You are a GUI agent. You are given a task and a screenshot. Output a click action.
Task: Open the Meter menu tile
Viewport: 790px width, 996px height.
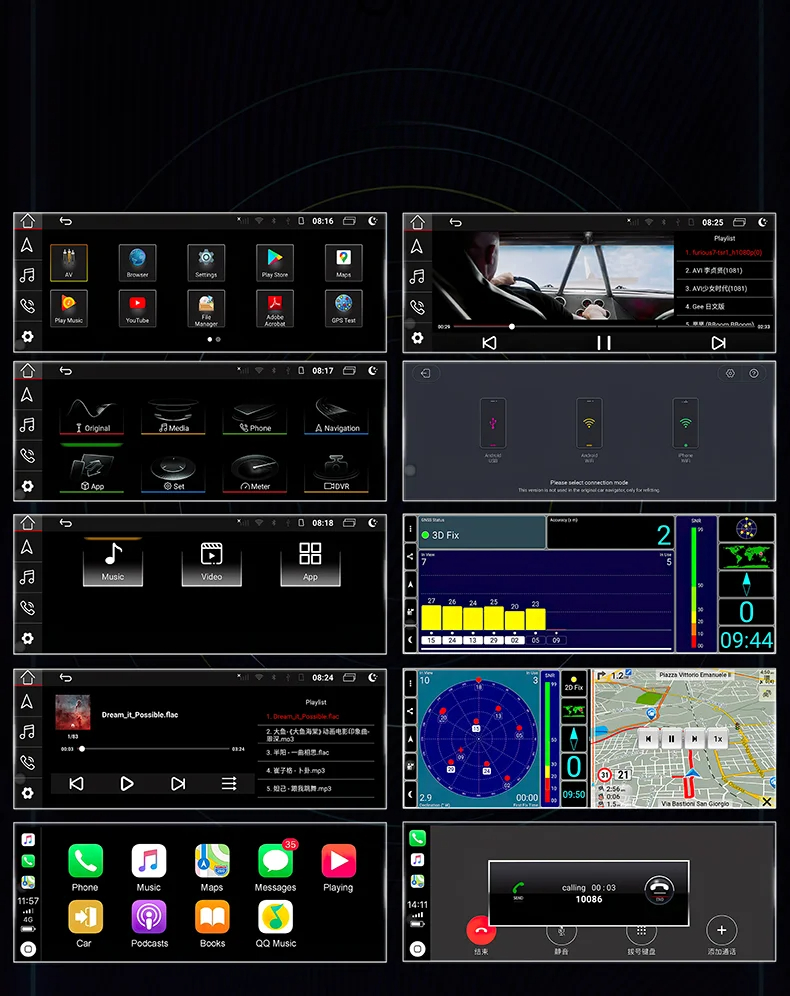coord(255,474)
